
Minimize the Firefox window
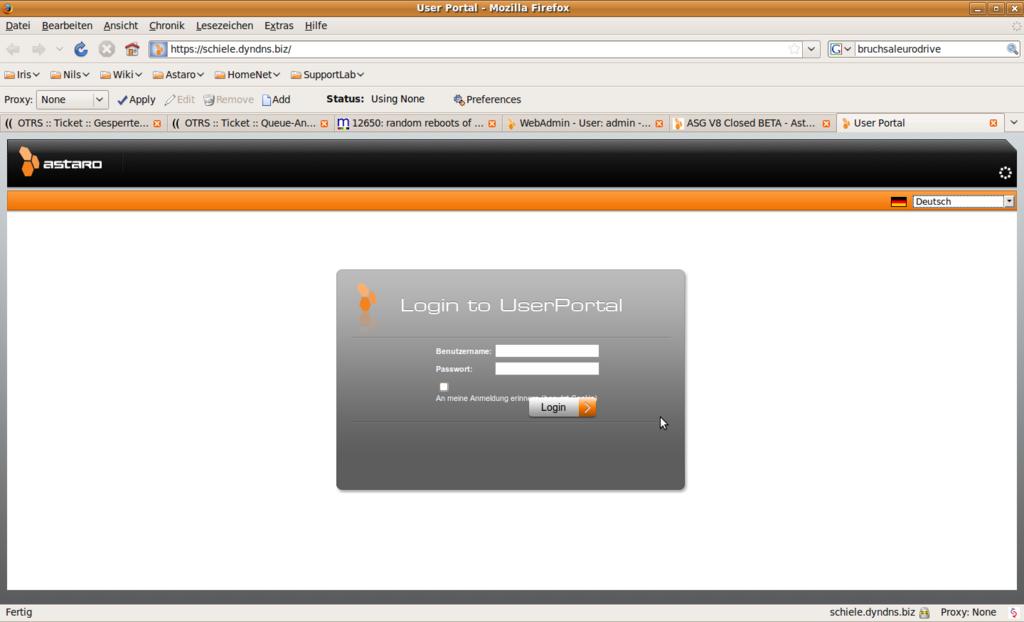pyautogui.click(x=977, y=8)
